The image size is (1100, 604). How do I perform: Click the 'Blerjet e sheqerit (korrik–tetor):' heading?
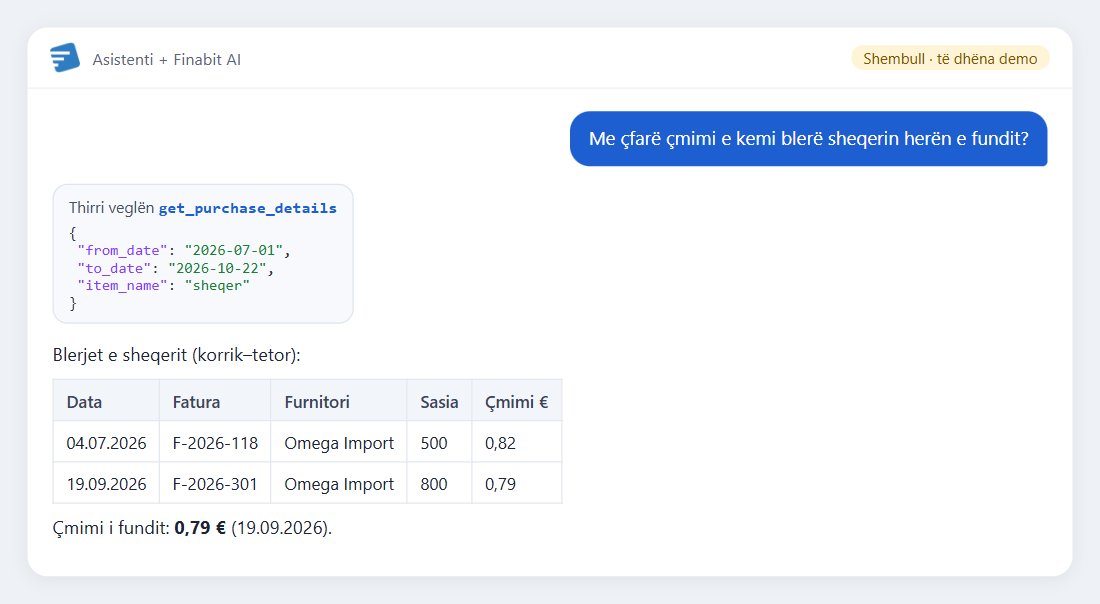click(177, 355)
